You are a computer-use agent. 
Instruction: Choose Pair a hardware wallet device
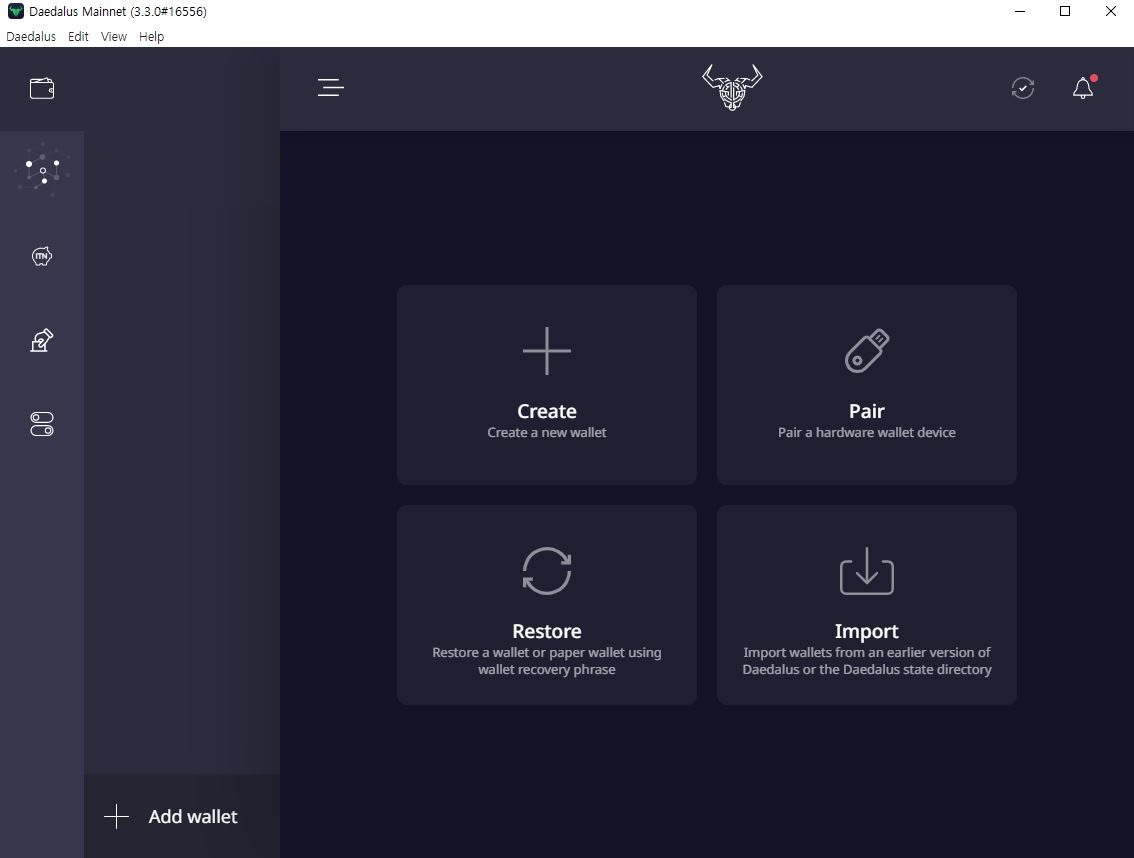tap(866, 385)
